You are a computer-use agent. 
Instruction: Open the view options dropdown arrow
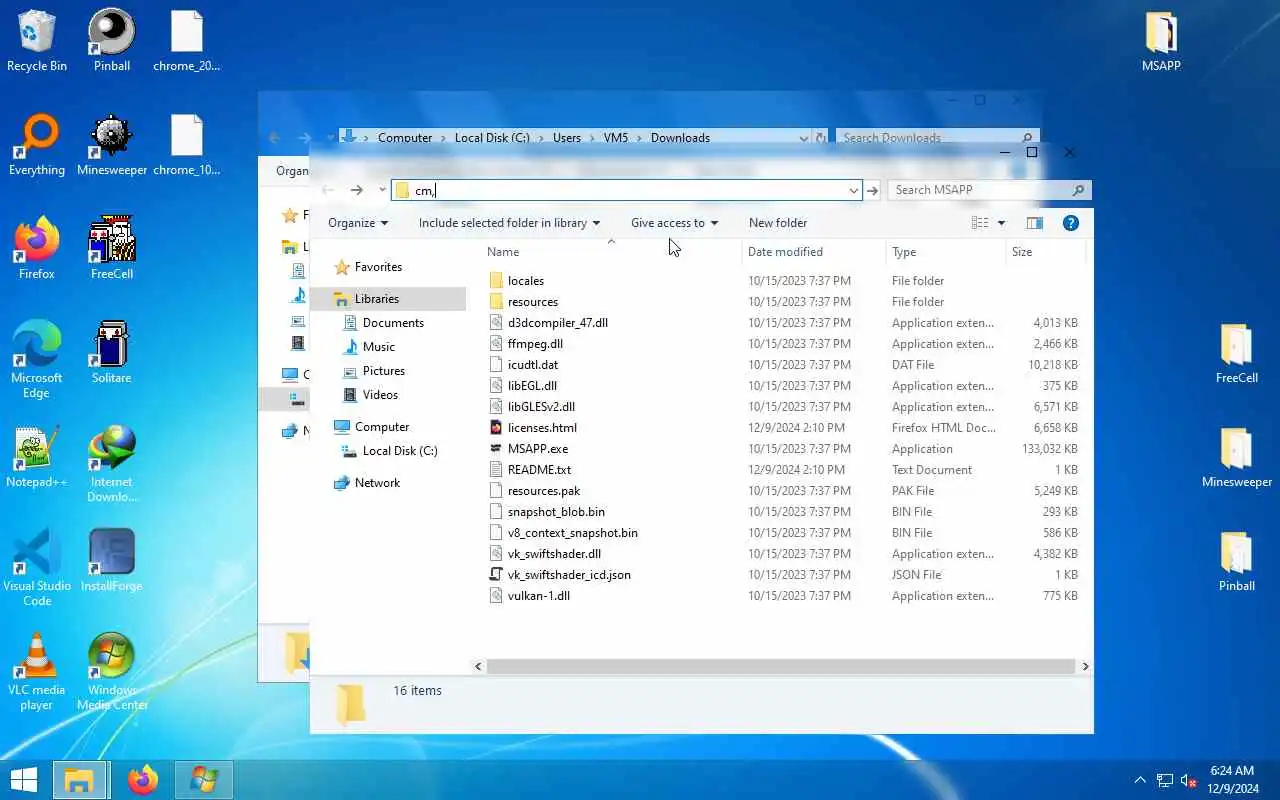1001,223
